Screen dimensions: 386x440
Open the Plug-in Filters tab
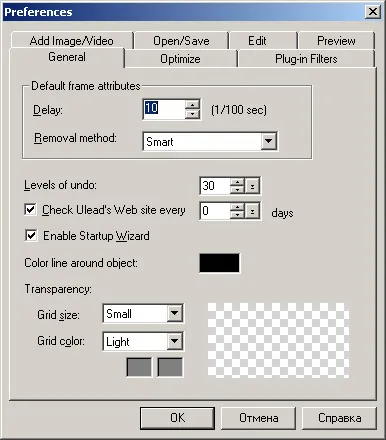coord(306,59)
